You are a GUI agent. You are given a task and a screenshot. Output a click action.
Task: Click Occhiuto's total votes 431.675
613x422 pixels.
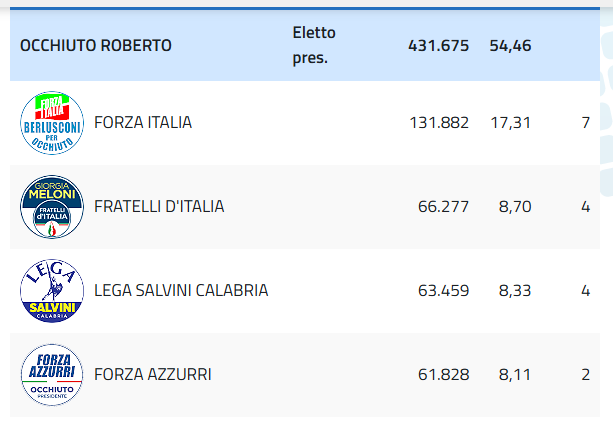pyautogui.click(x=438, y=46)
